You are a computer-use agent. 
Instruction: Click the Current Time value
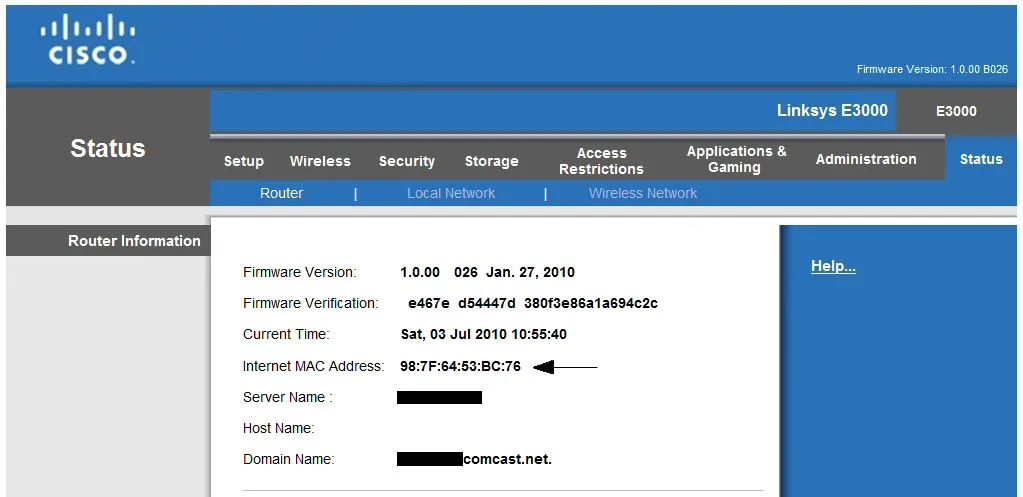tap(483, 334)
